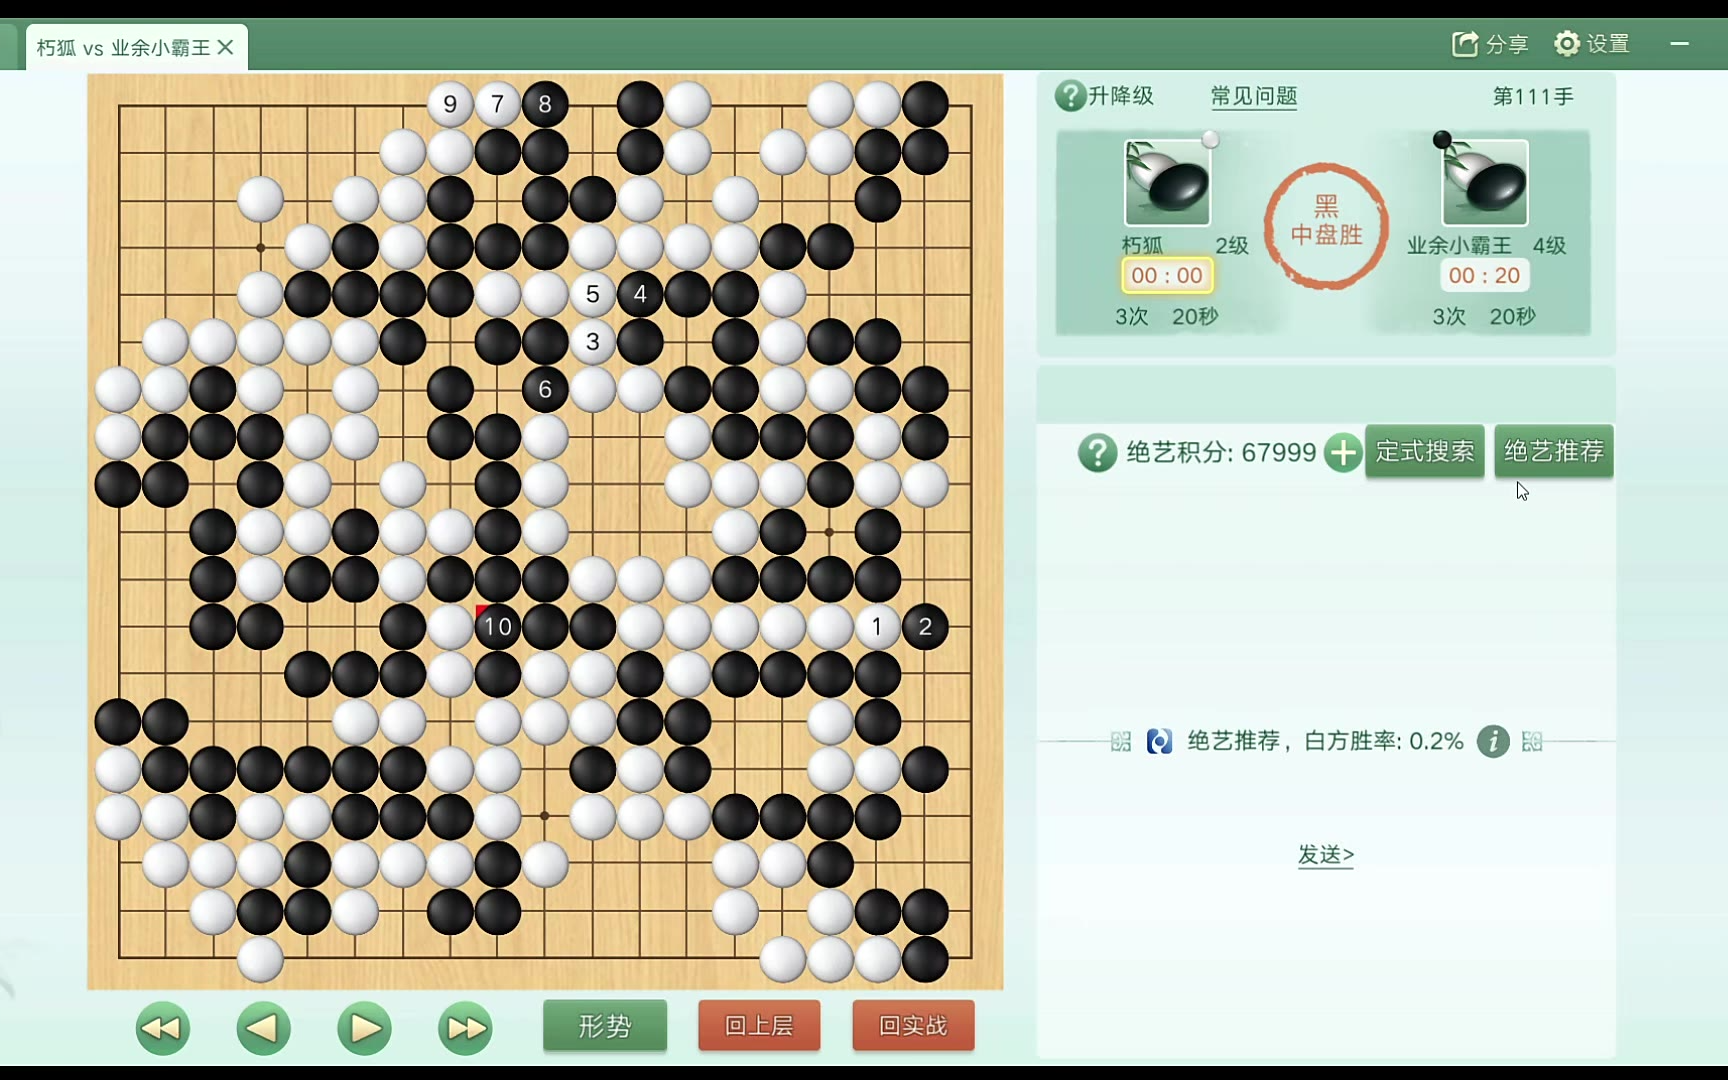Open the 常见问题 FAQ link
Image resolution: width=1728 pixels, height=1080 pixels.
click(1254, 96)
